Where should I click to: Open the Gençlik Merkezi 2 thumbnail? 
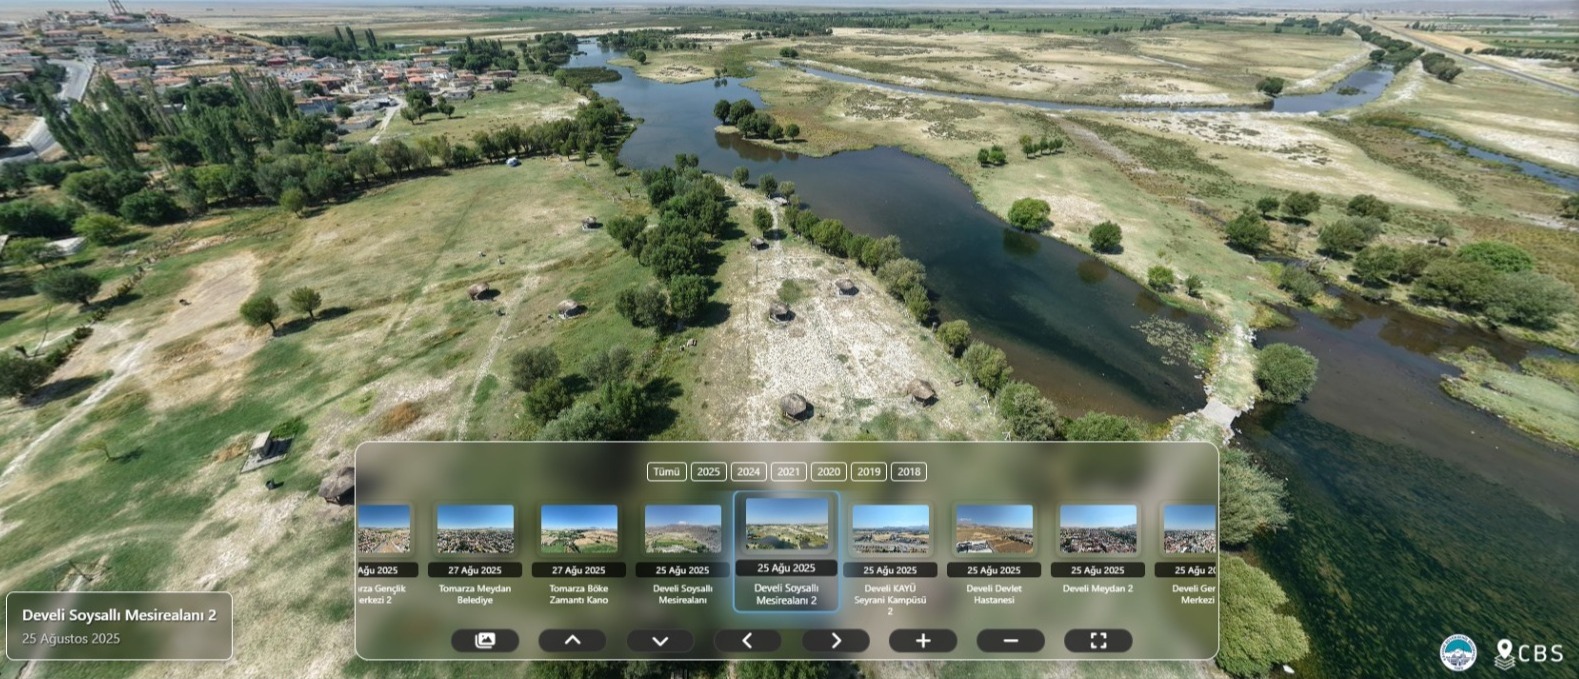point(384,529)
